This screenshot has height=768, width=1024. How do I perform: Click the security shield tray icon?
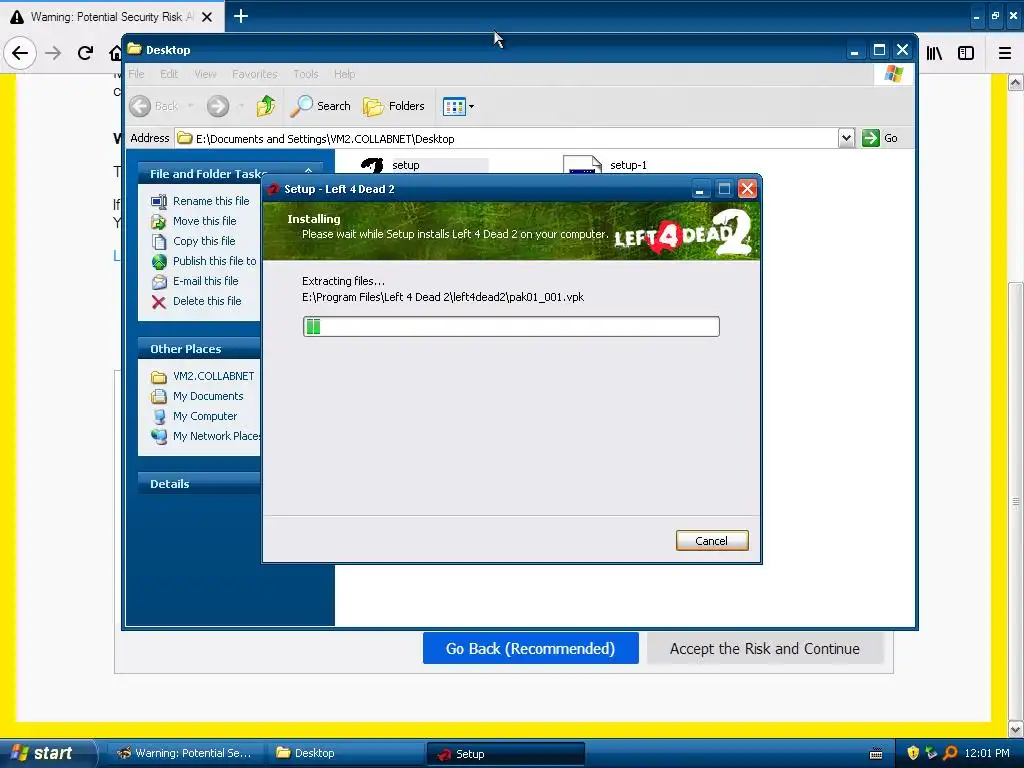click(913, 753)
